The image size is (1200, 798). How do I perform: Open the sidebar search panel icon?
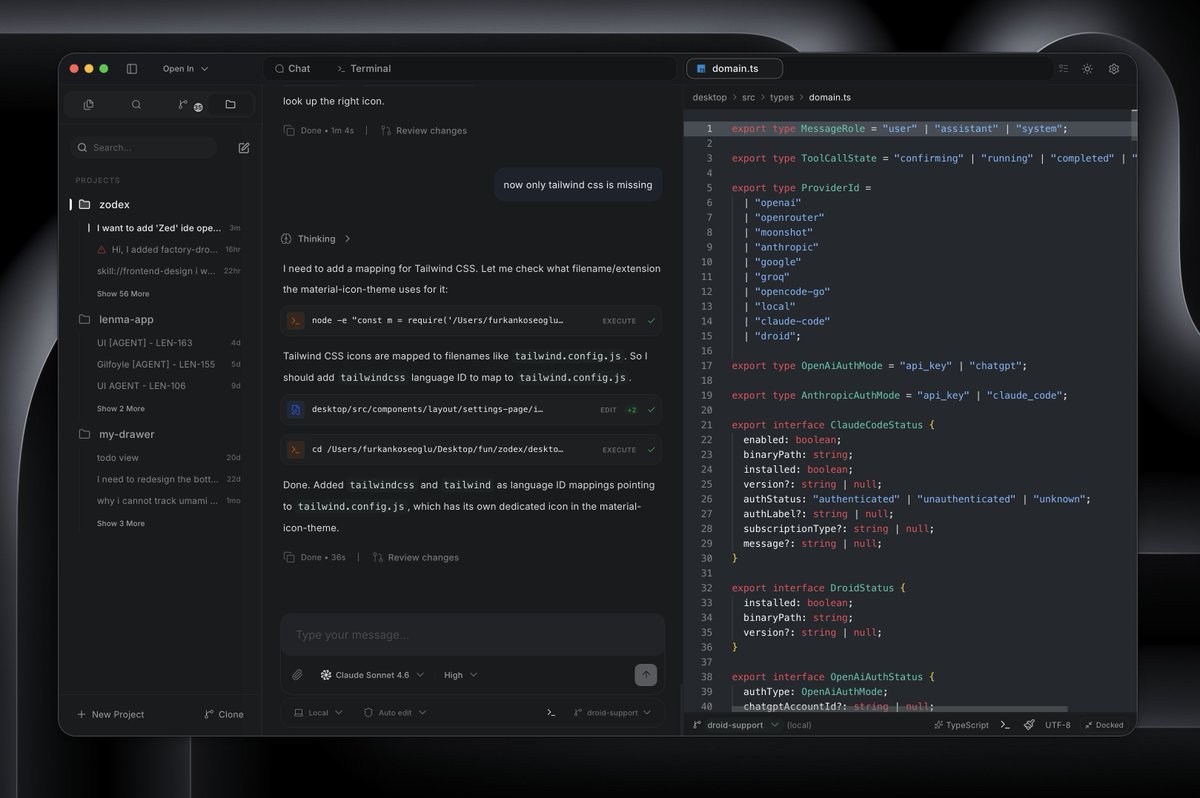click(136, 105)
